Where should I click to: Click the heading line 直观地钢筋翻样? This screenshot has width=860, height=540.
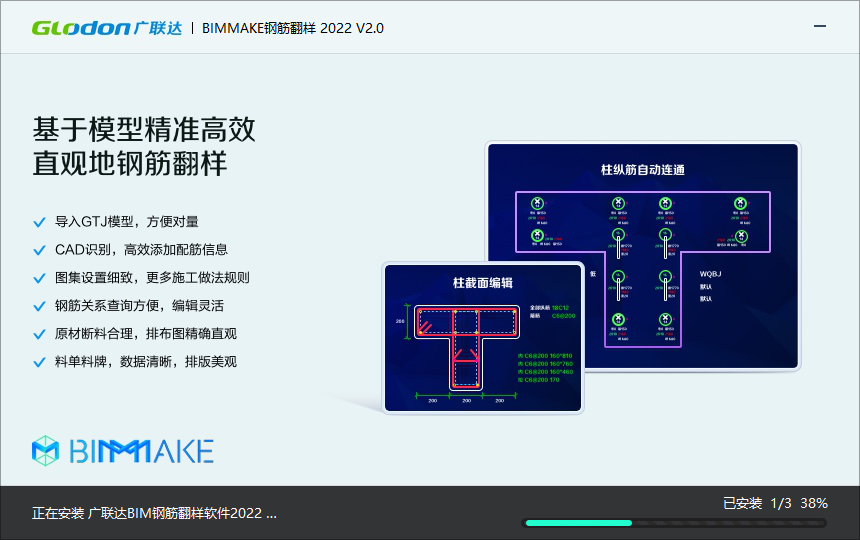(130, 163)
